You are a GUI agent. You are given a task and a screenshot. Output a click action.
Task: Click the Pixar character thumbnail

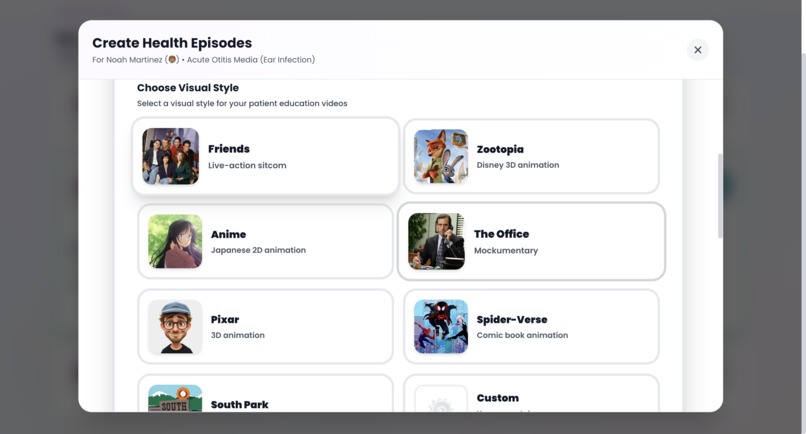(175, 327)
